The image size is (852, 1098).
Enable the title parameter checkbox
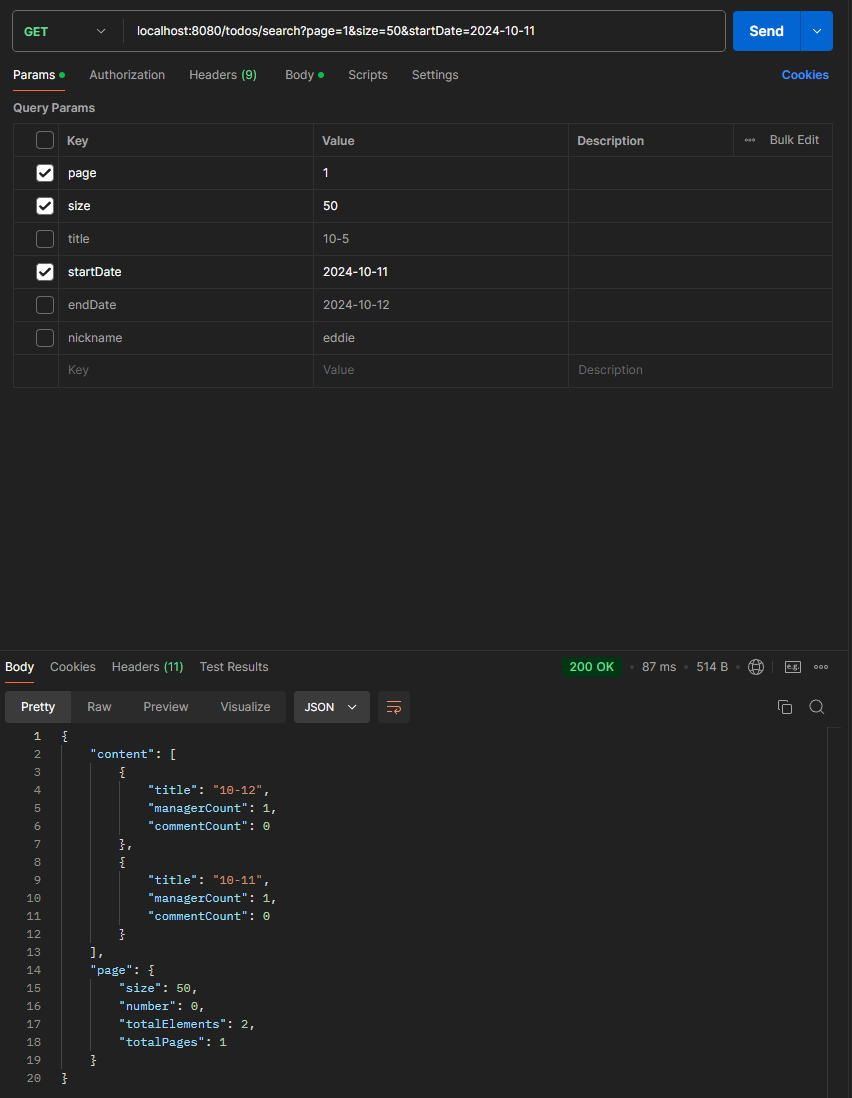pyautogui.click(x=45, y=239)
